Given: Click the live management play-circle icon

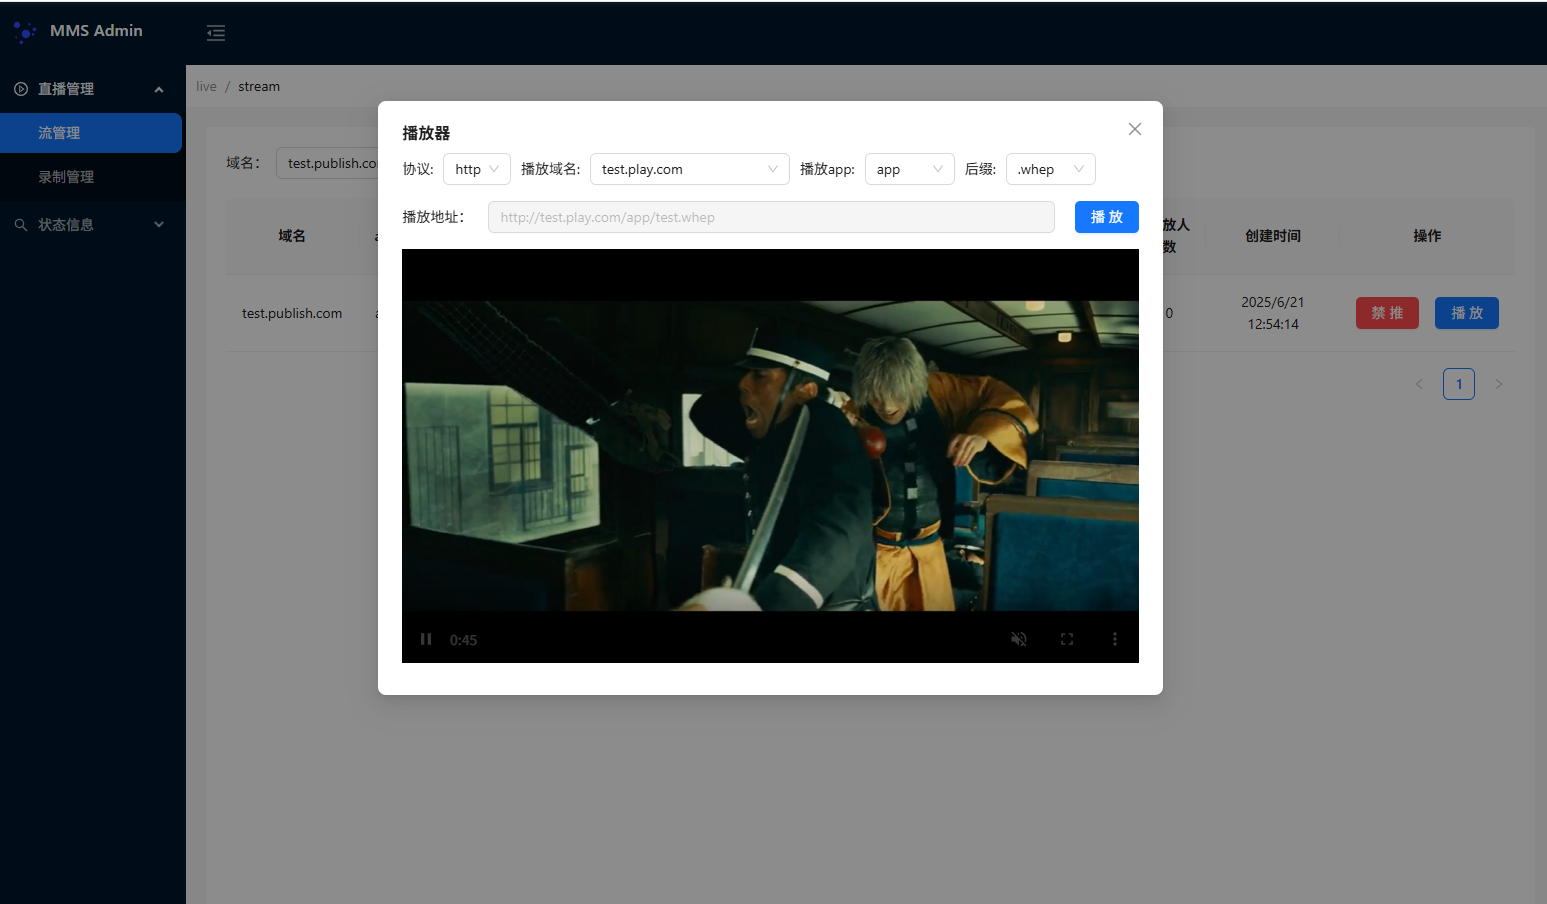Looking at the screenshot, I should tap(21, 89).
